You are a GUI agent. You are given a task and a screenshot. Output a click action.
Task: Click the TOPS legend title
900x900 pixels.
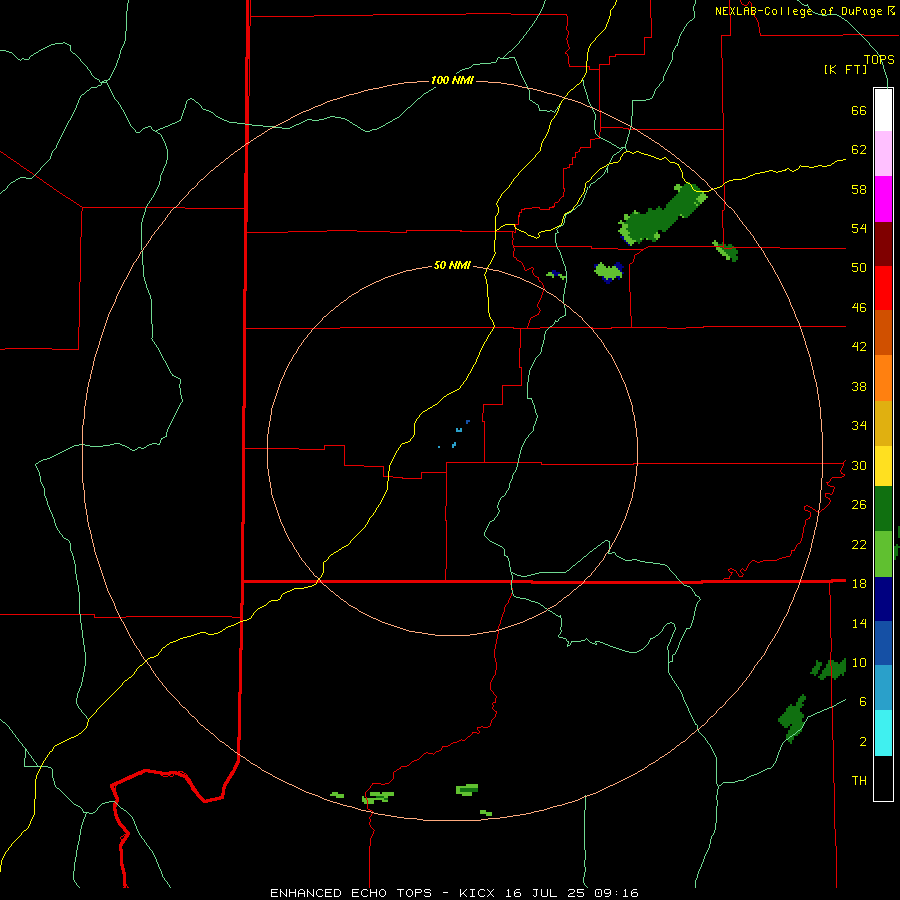click(x=879, y=60)
